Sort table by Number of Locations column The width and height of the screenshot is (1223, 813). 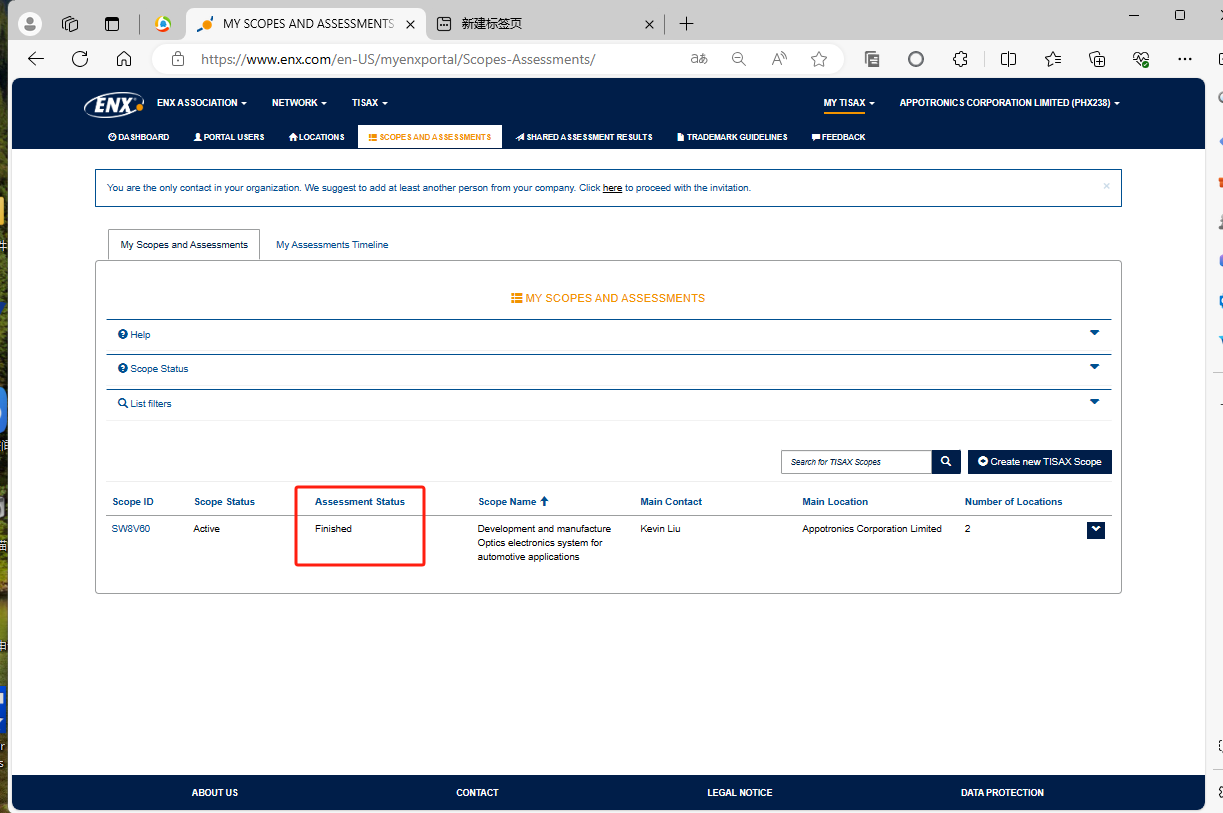click(x=1013, y=502)
